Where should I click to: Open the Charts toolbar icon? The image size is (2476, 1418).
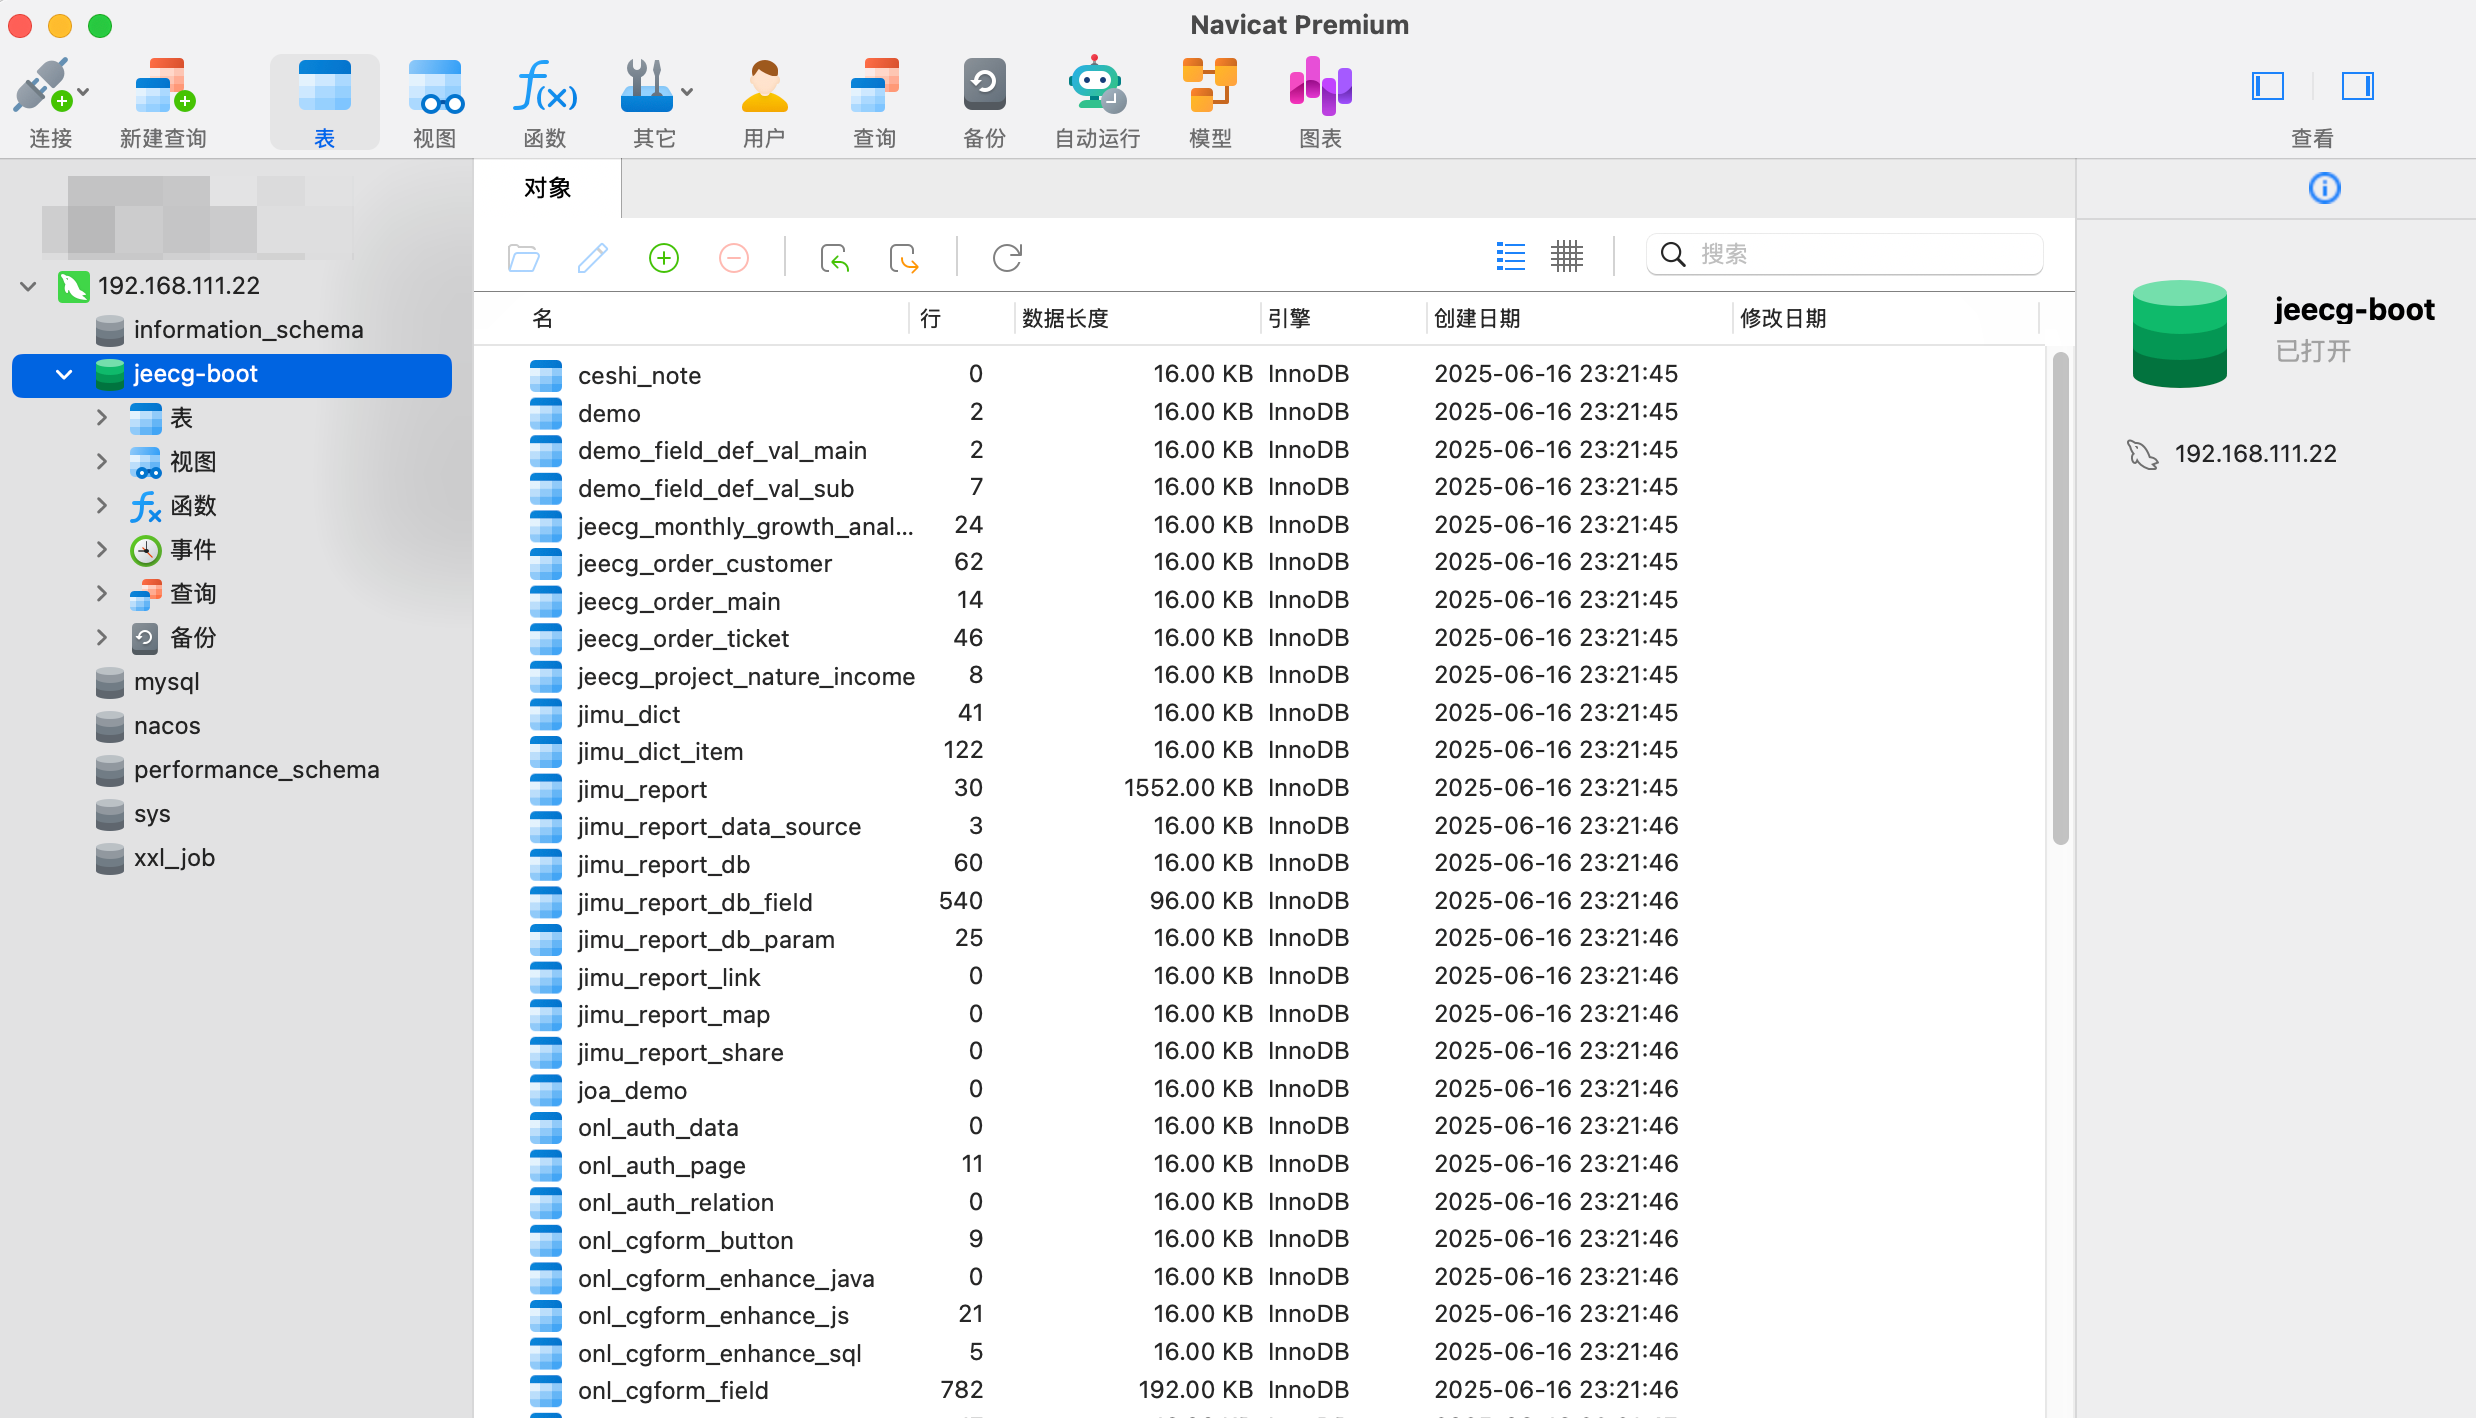pyautogui.click(x=1320, y=88)
